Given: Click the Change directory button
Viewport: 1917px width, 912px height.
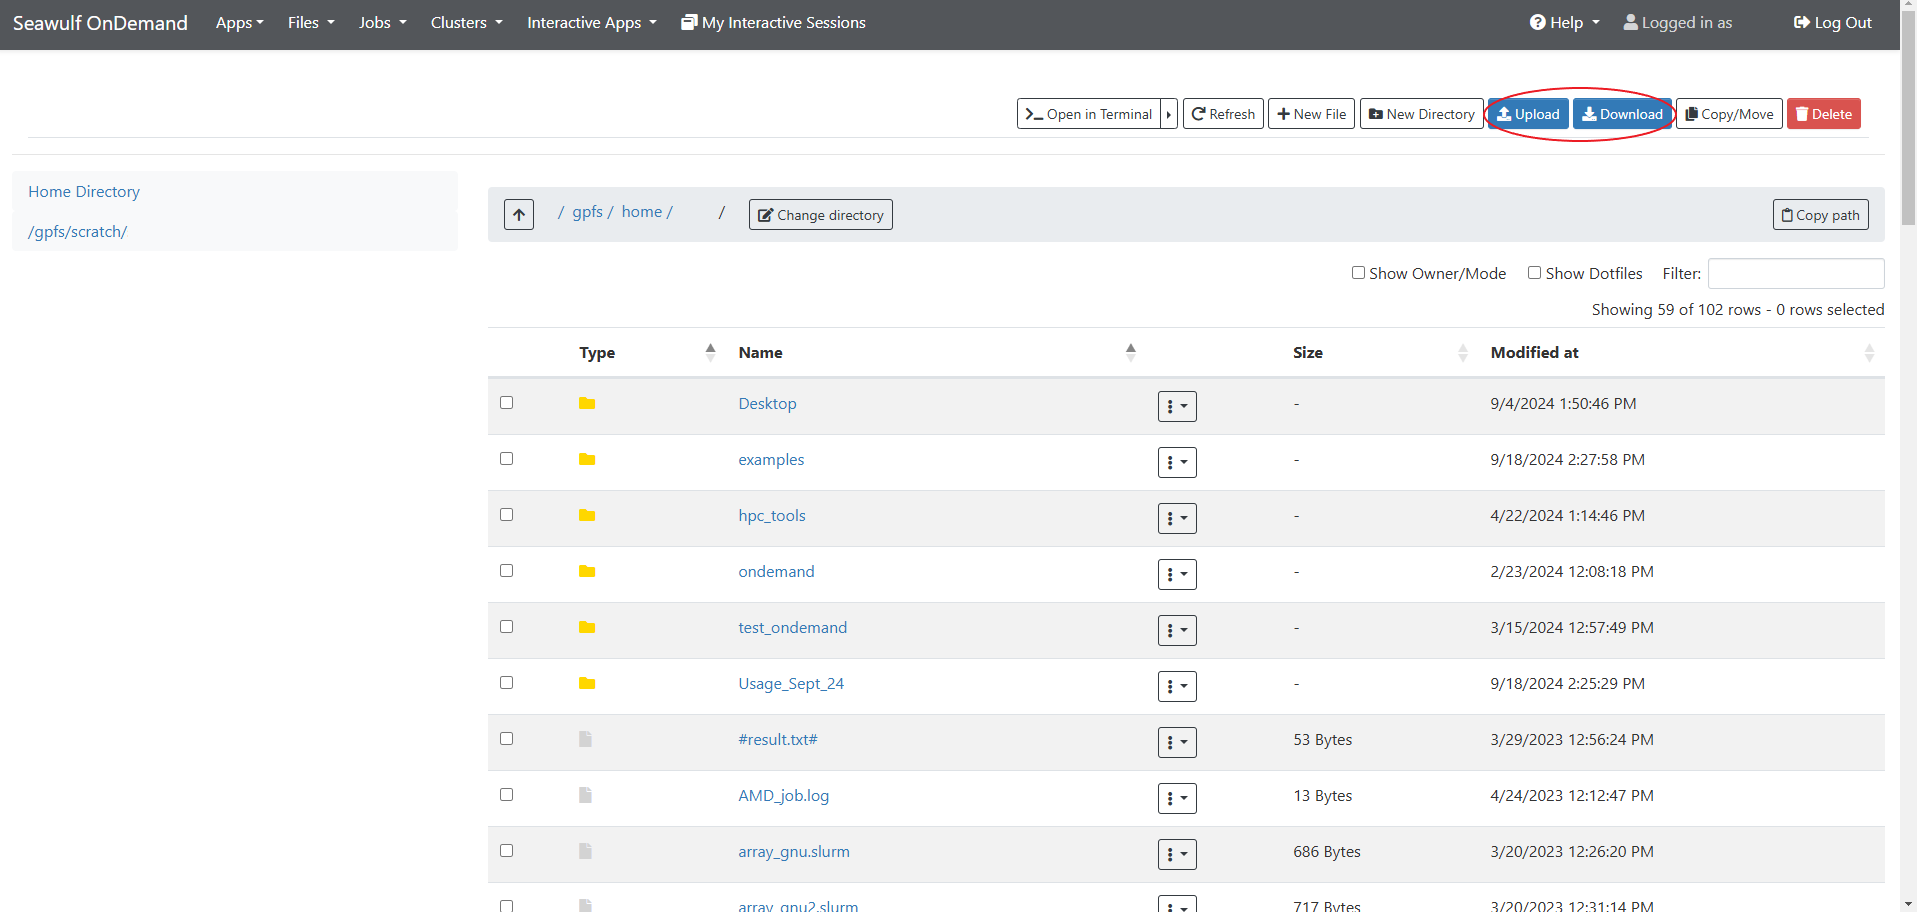Looking at the screenshot, I should [821, 215].
